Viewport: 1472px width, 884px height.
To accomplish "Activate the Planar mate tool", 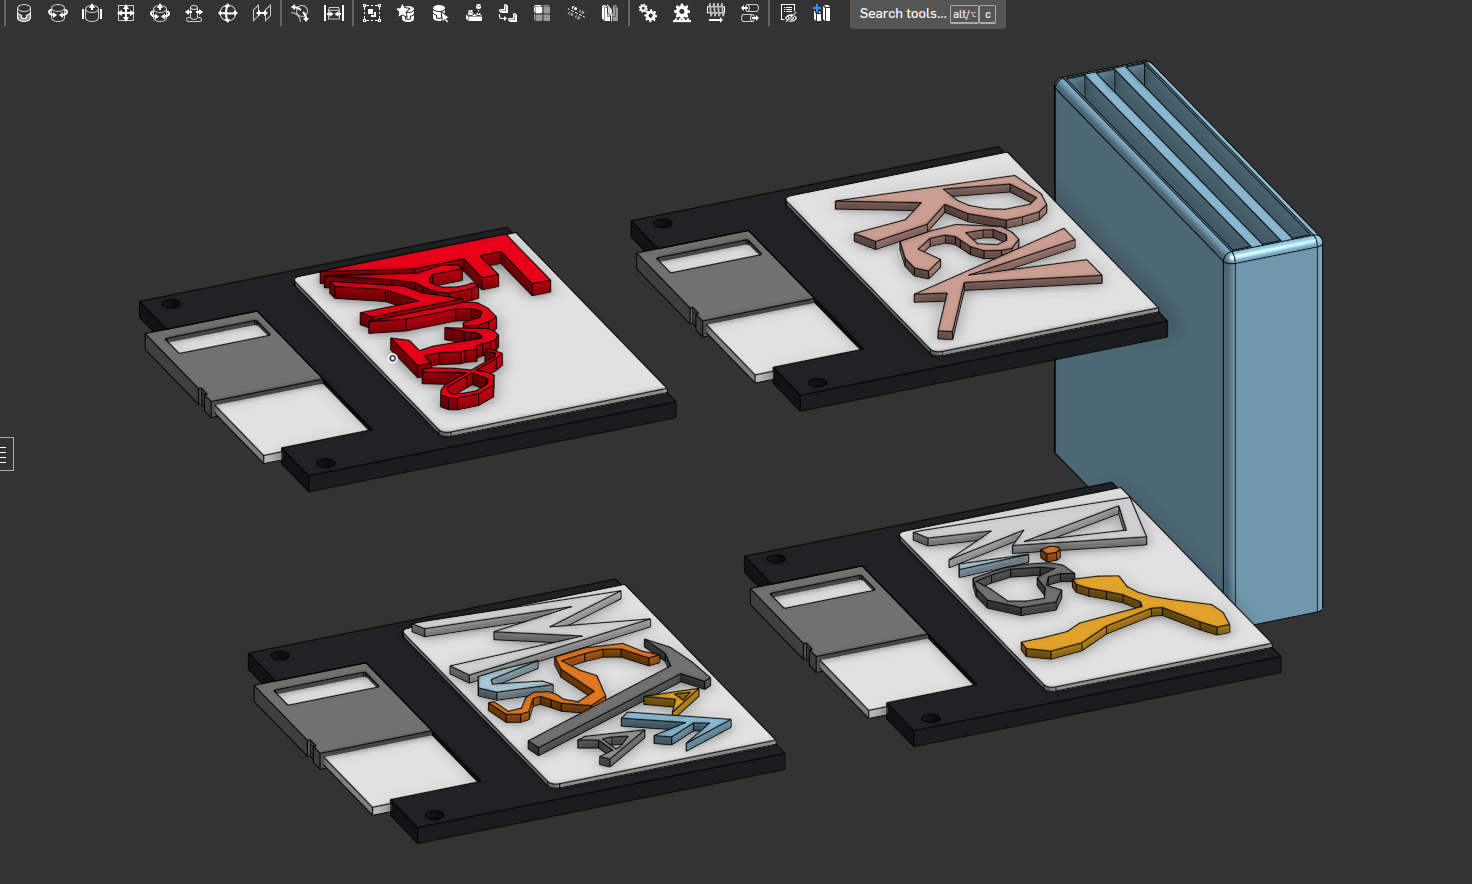I will [126, 13].
